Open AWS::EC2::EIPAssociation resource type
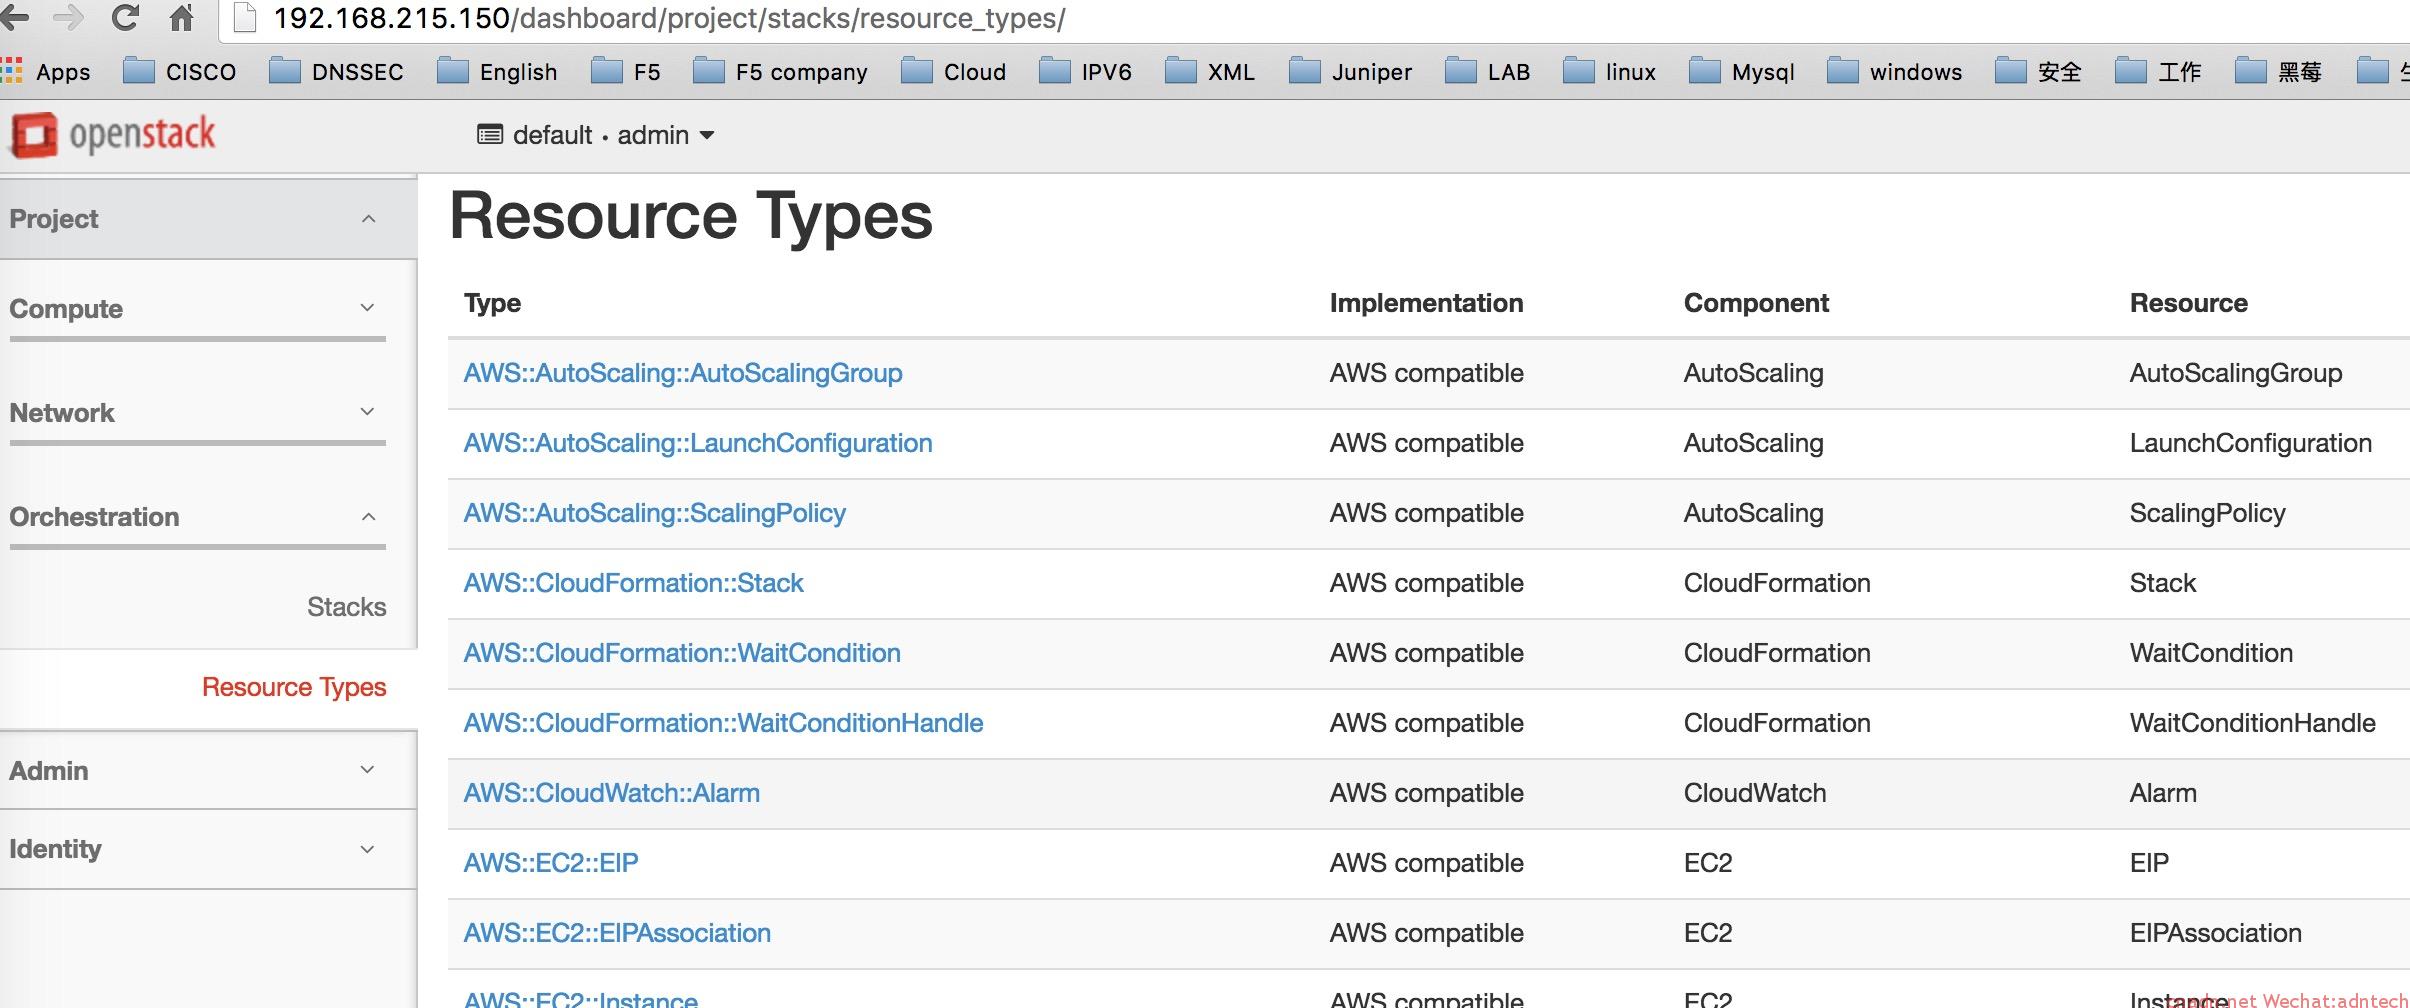This screenshot has width=2410, height=1008. pyautogui.click(x=617, y=933)
